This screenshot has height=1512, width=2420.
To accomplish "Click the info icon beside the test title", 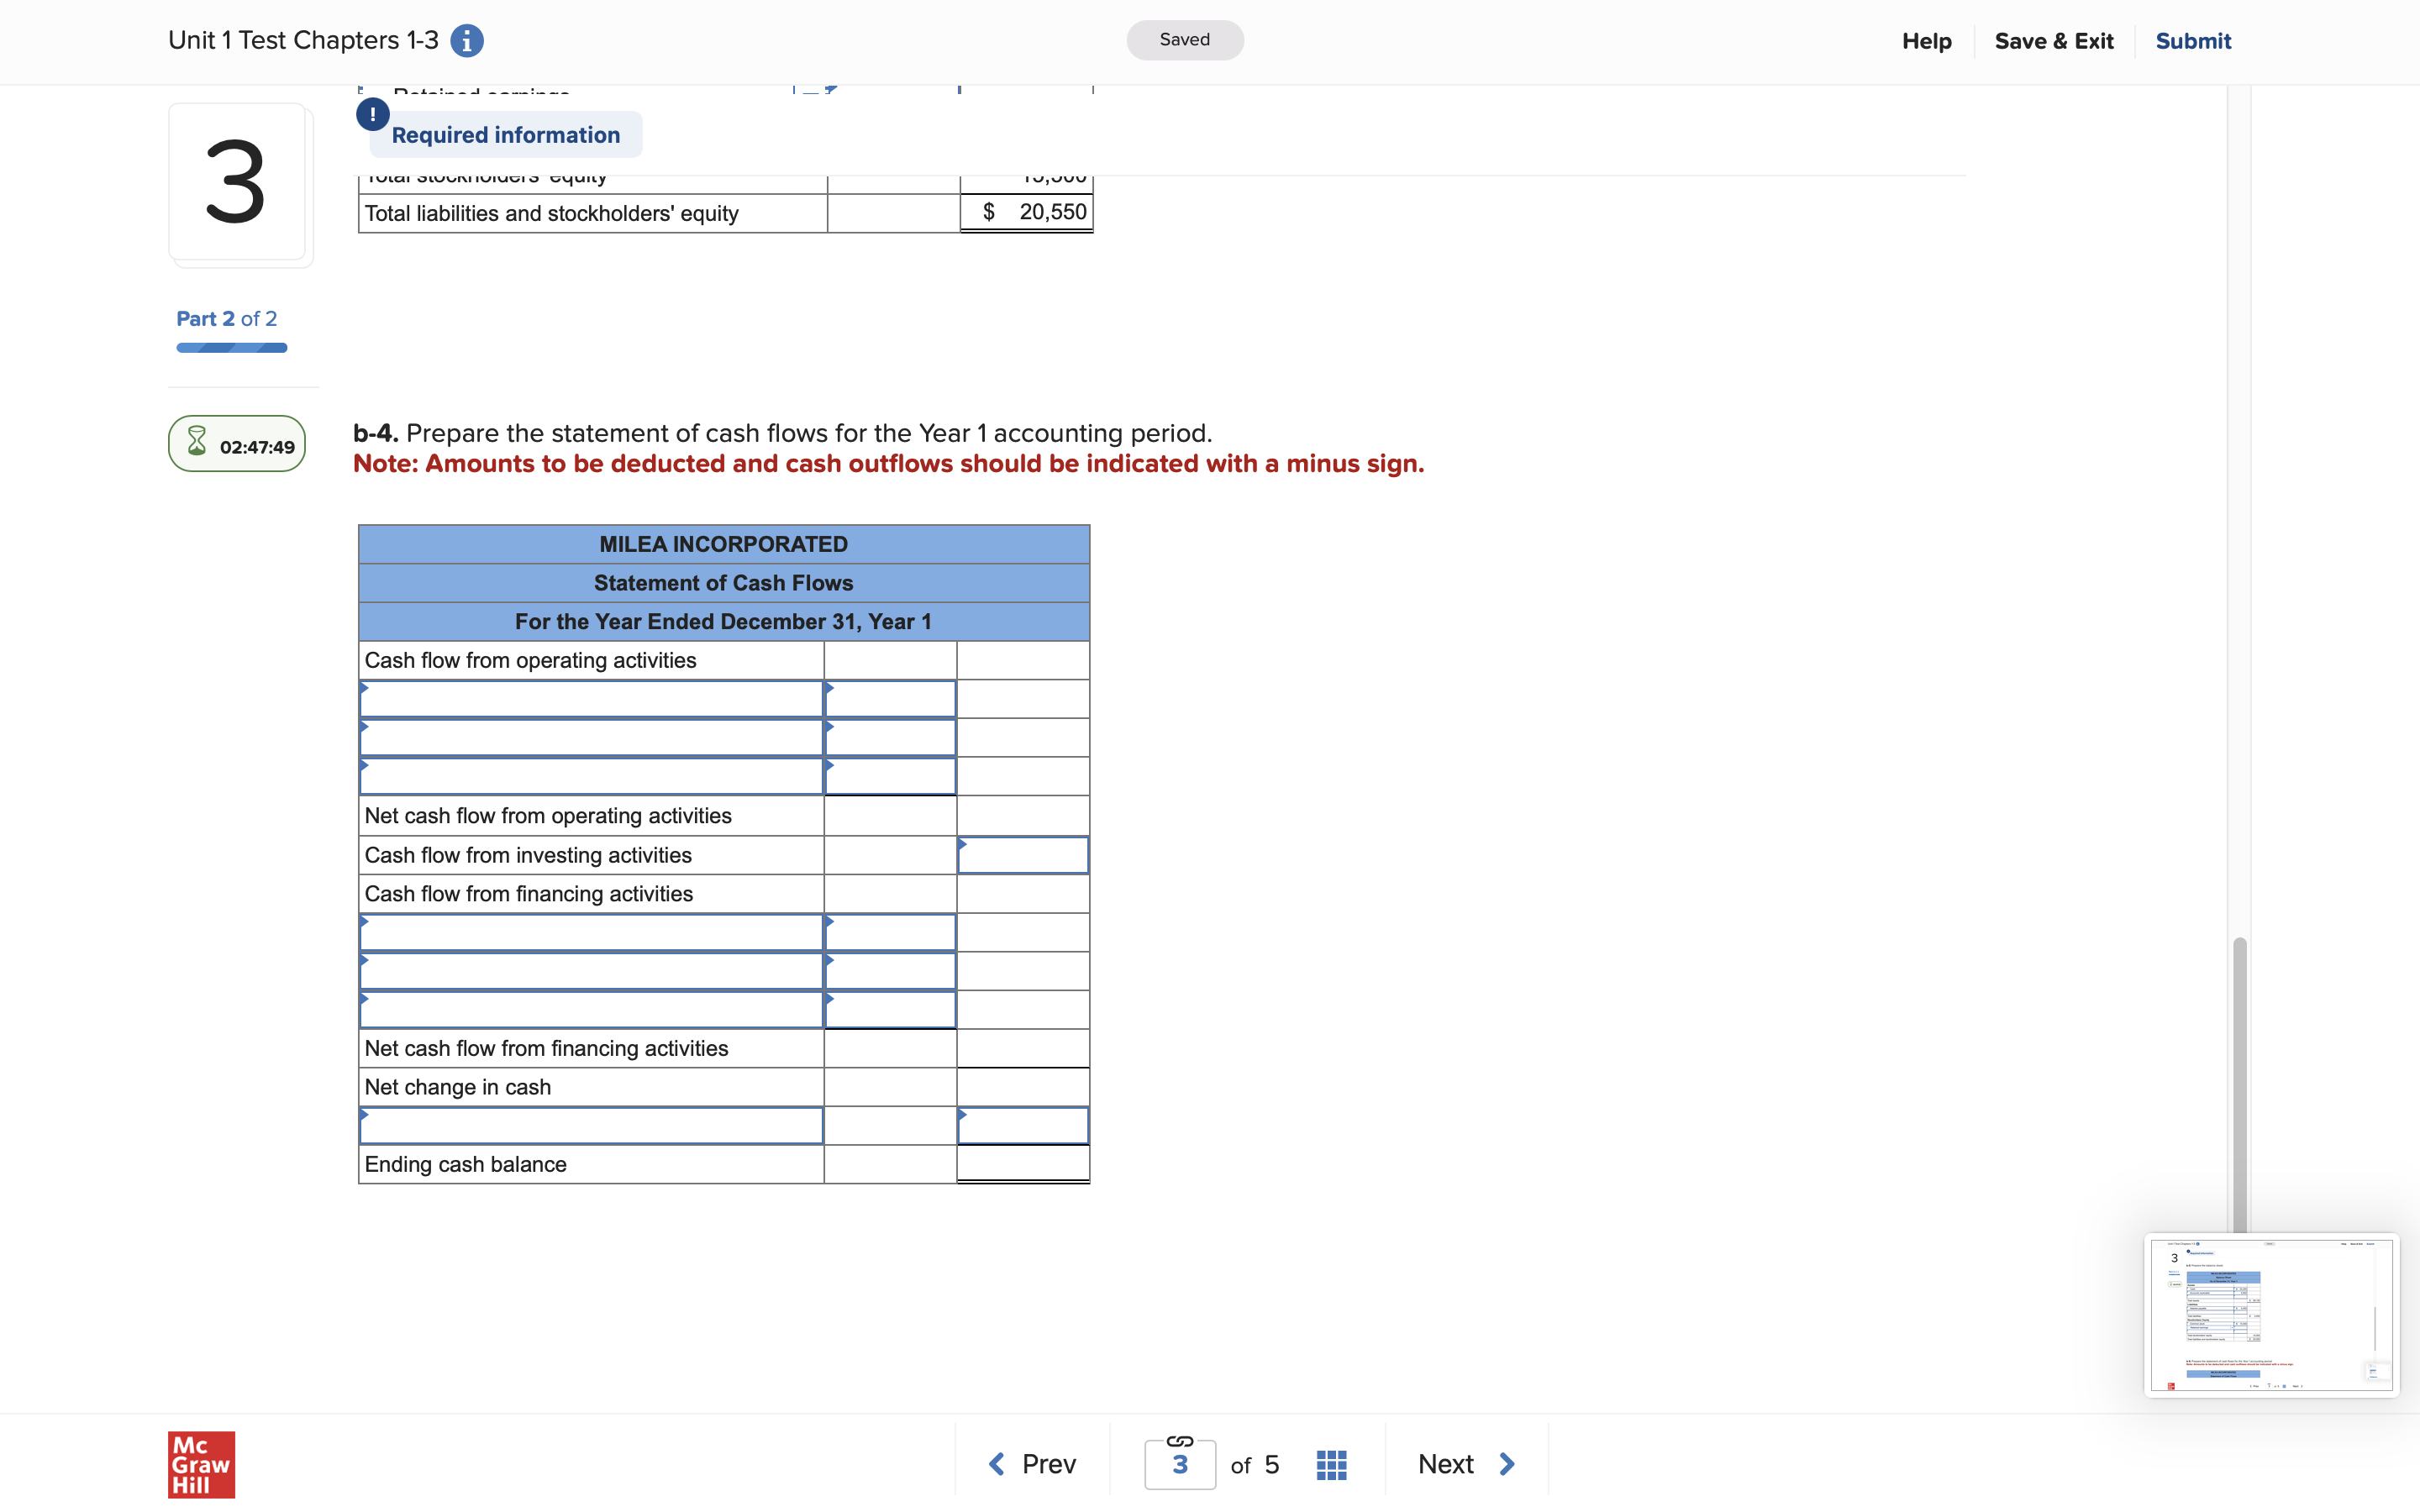I will [466, 40].
